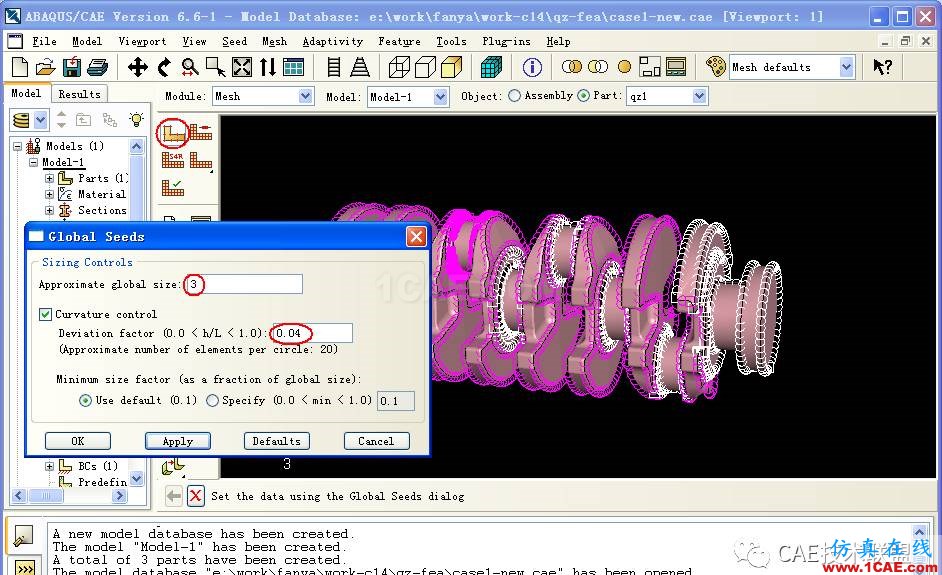
Task: Select the Specify minimum size radio button
Action: point(212,400)
